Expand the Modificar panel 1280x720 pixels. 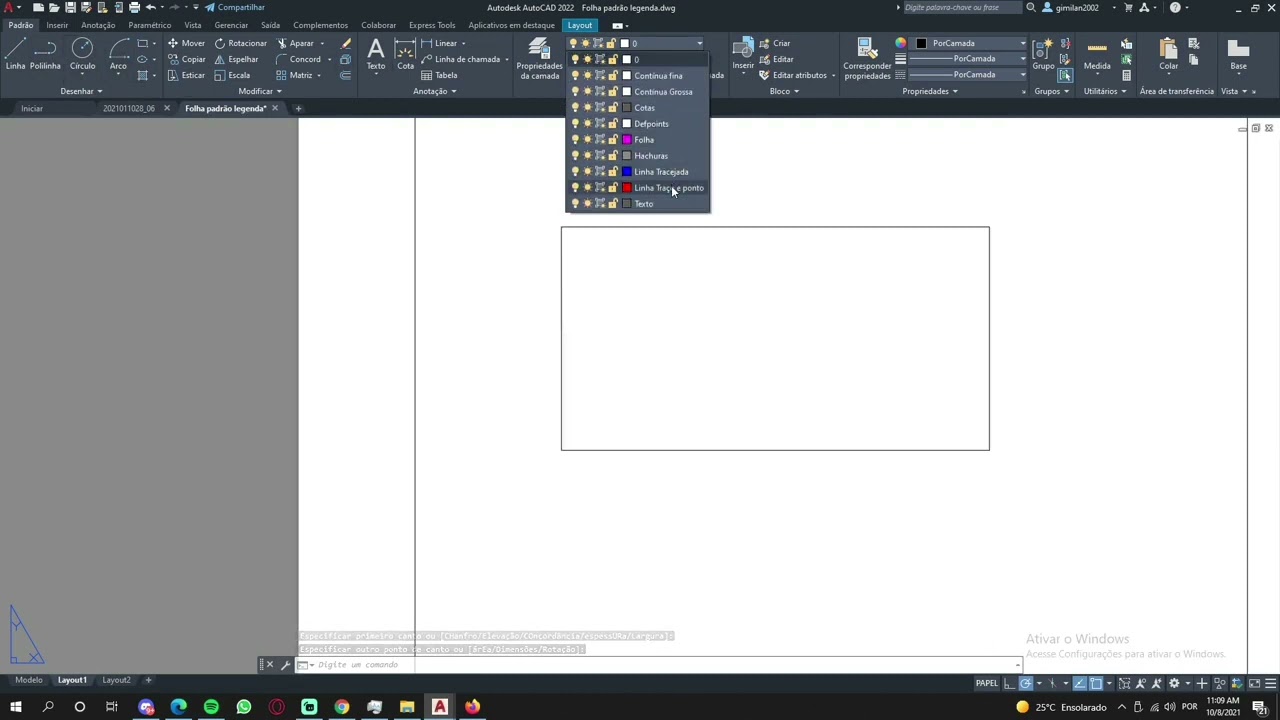259,91
